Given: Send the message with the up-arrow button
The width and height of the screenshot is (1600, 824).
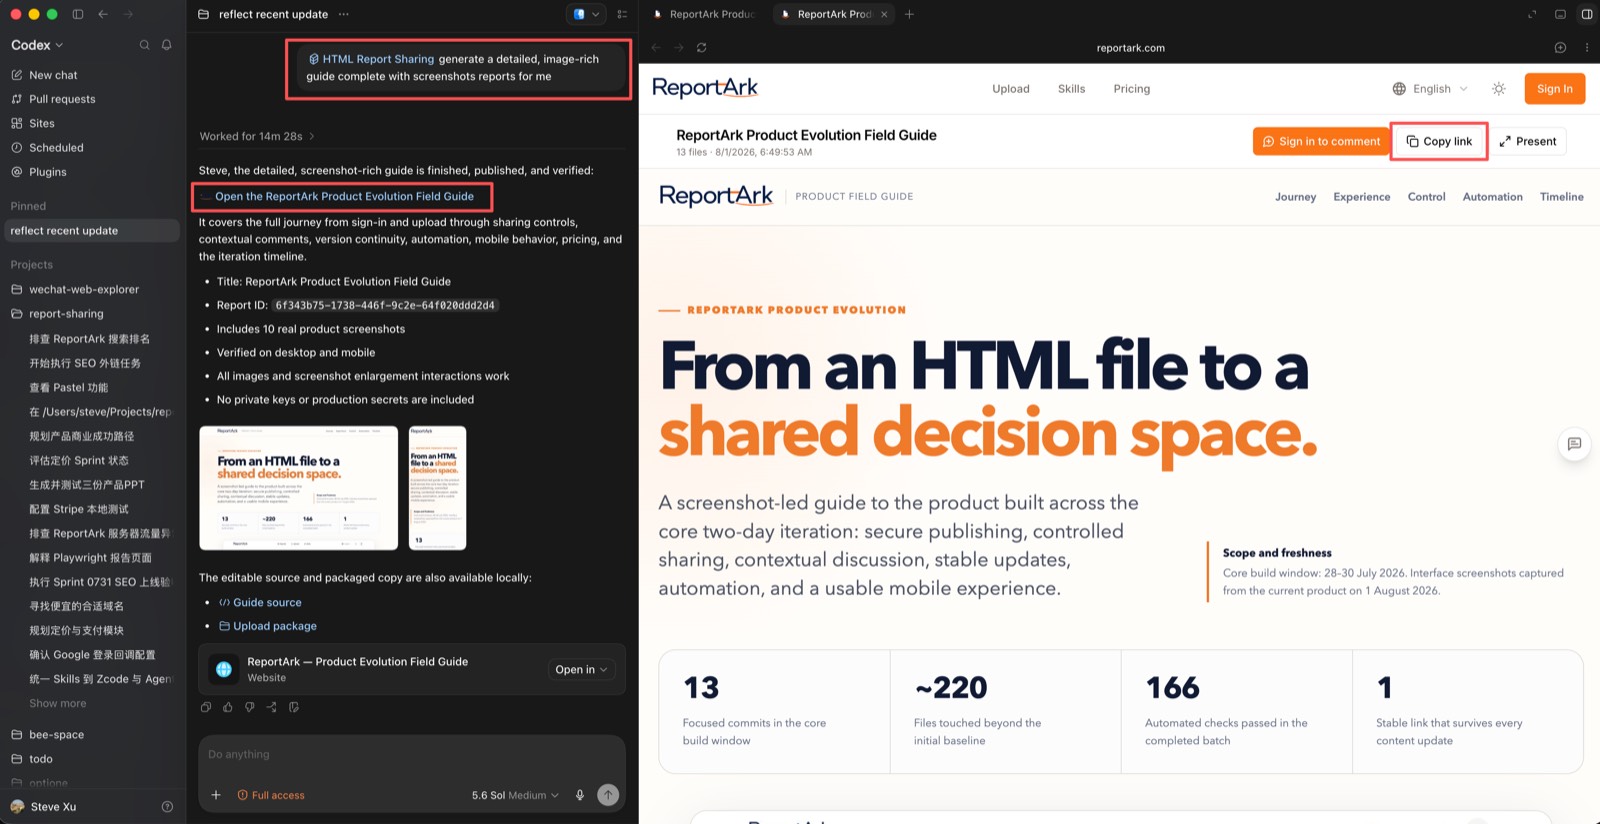Looking at the screenshot, I should pyautogui.click(x=608, y=795).
